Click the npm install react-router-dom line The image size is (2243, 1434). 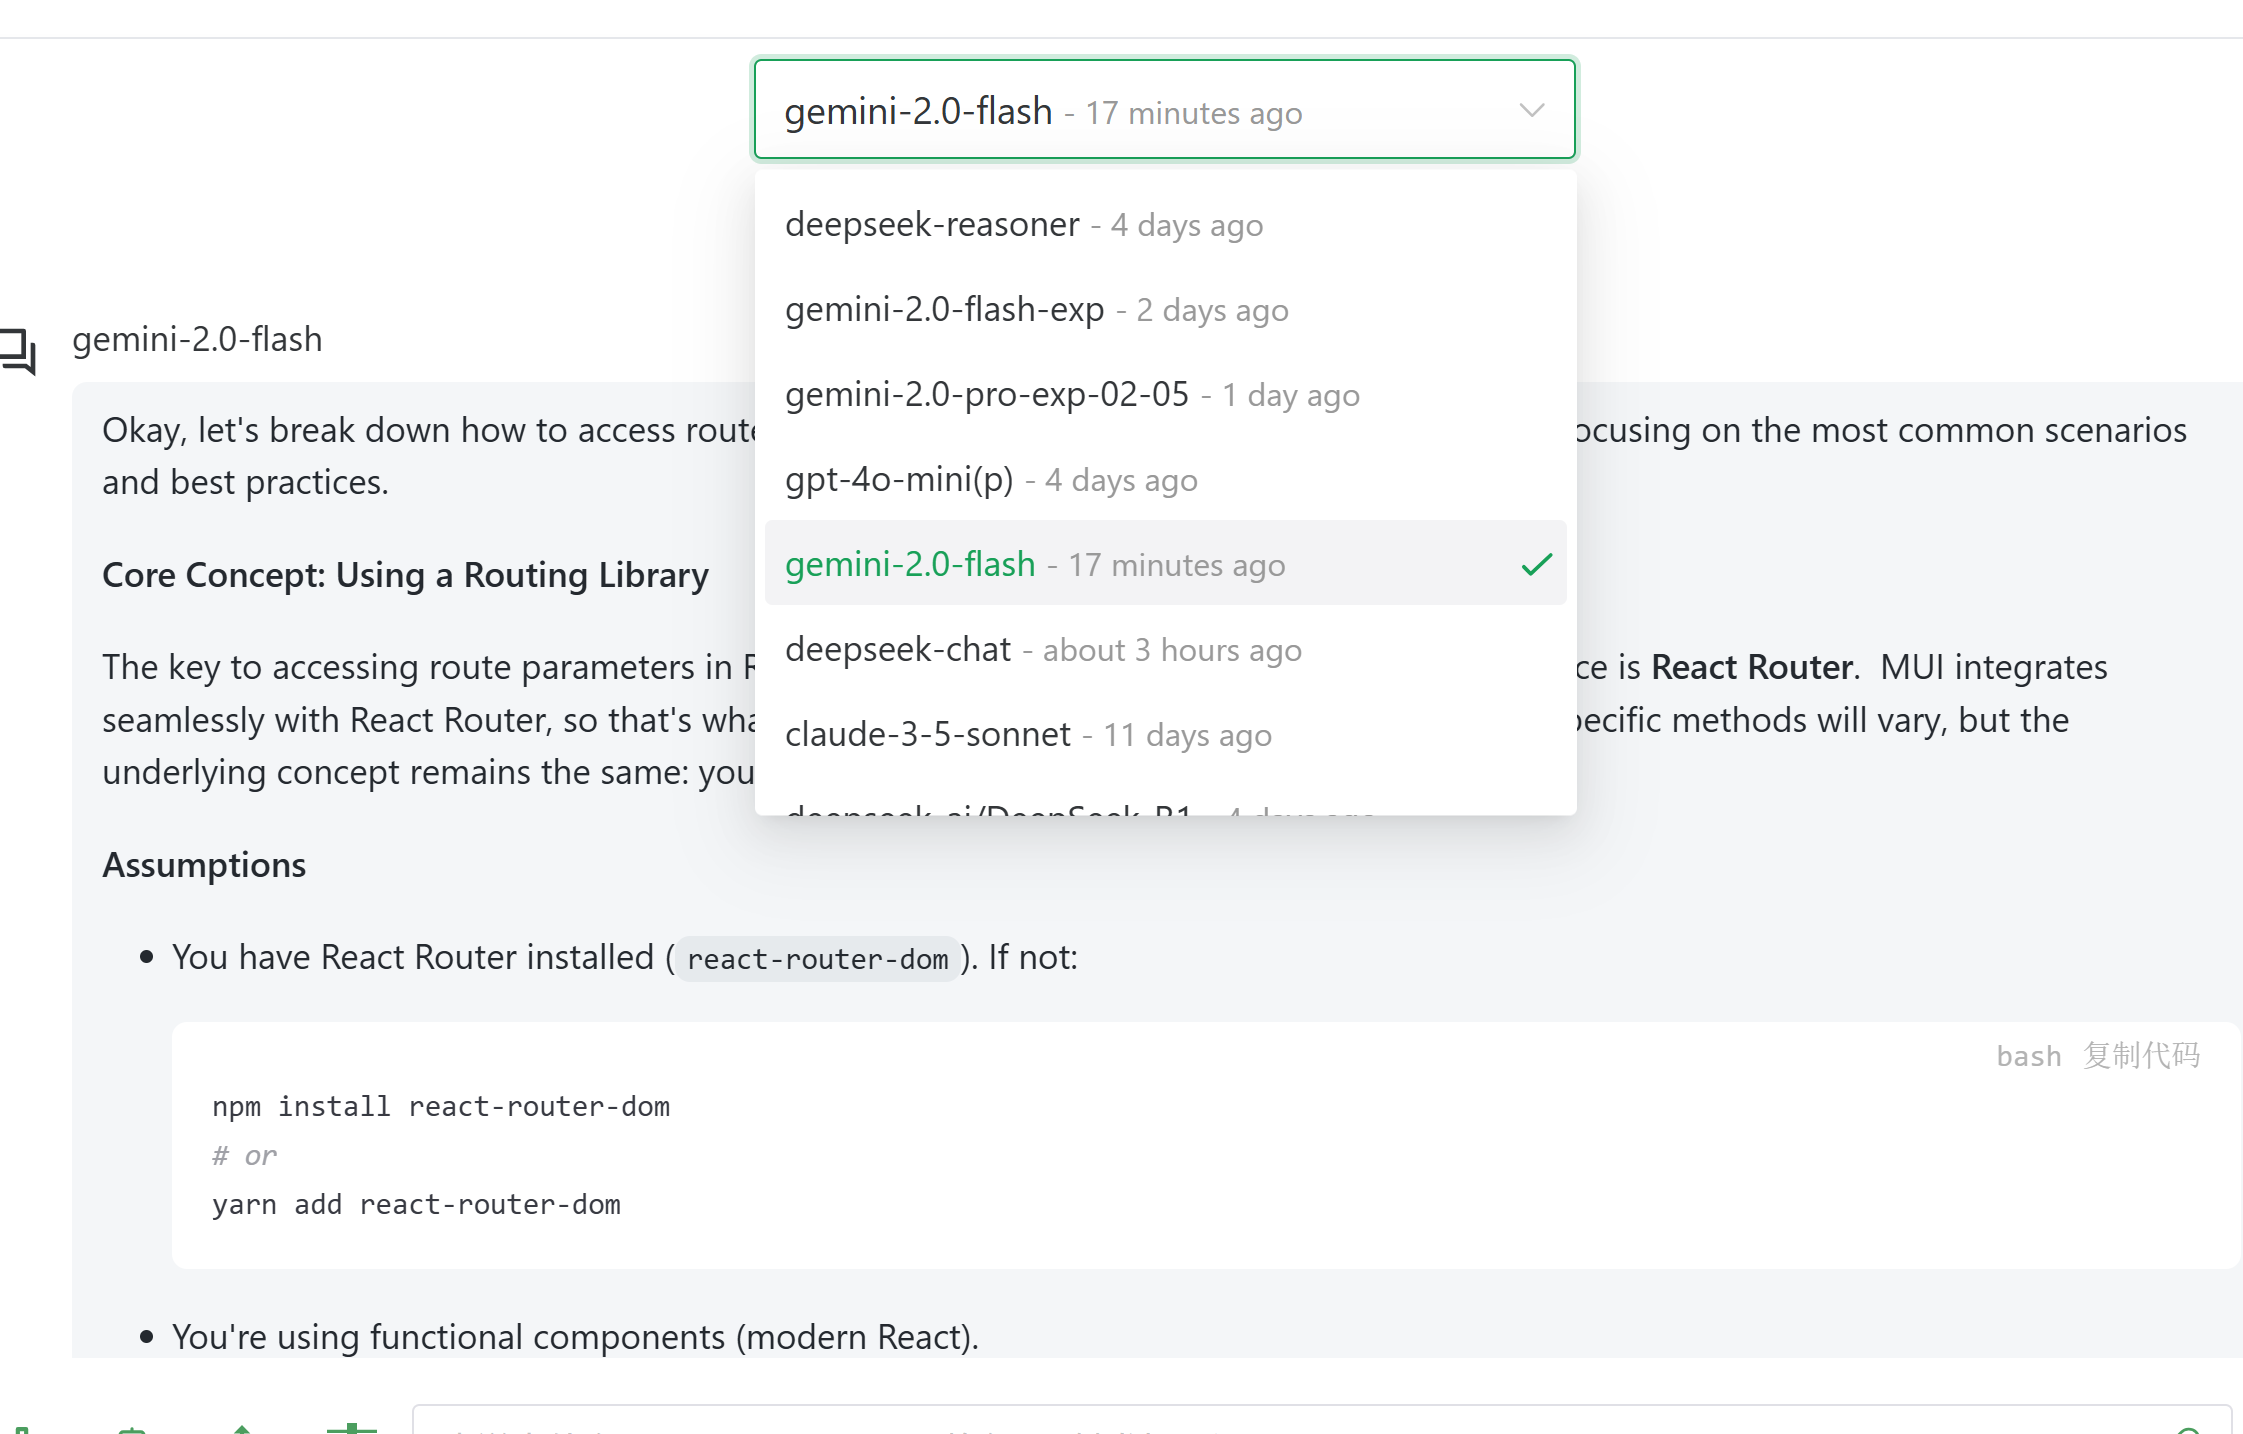tap(441, 1107)
